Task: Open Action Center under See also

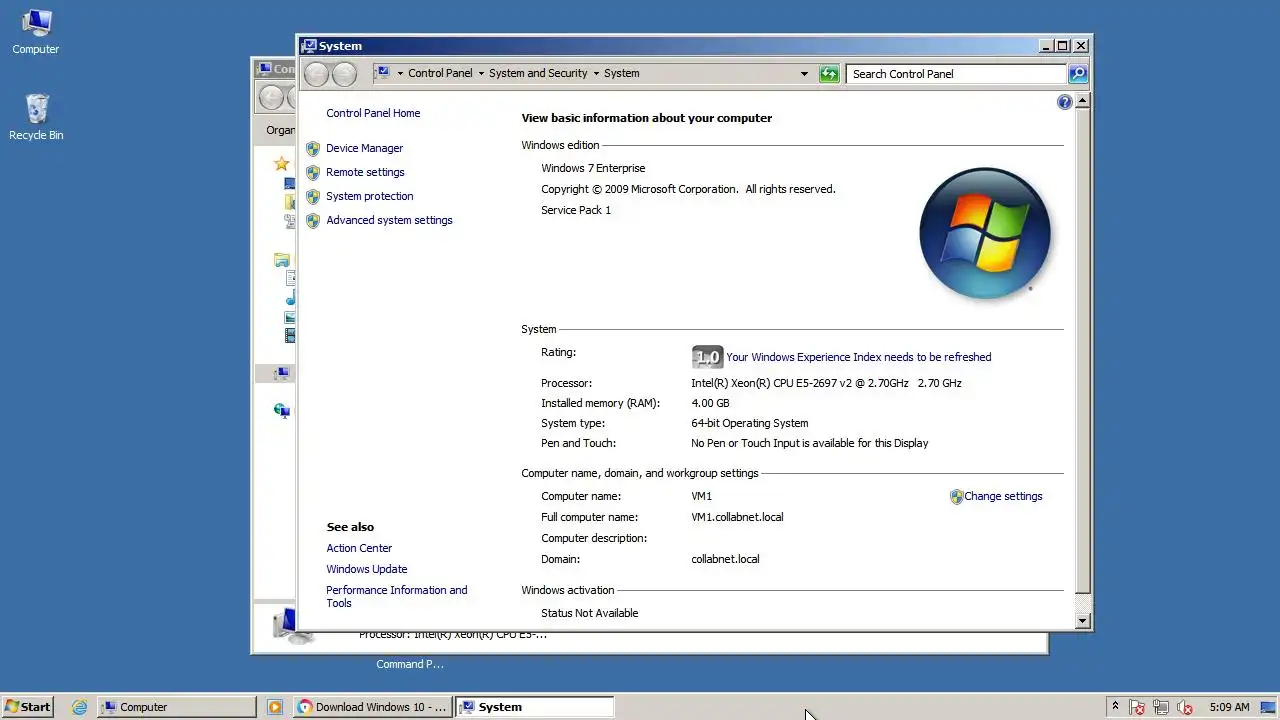Action: [x=359, y=548]
